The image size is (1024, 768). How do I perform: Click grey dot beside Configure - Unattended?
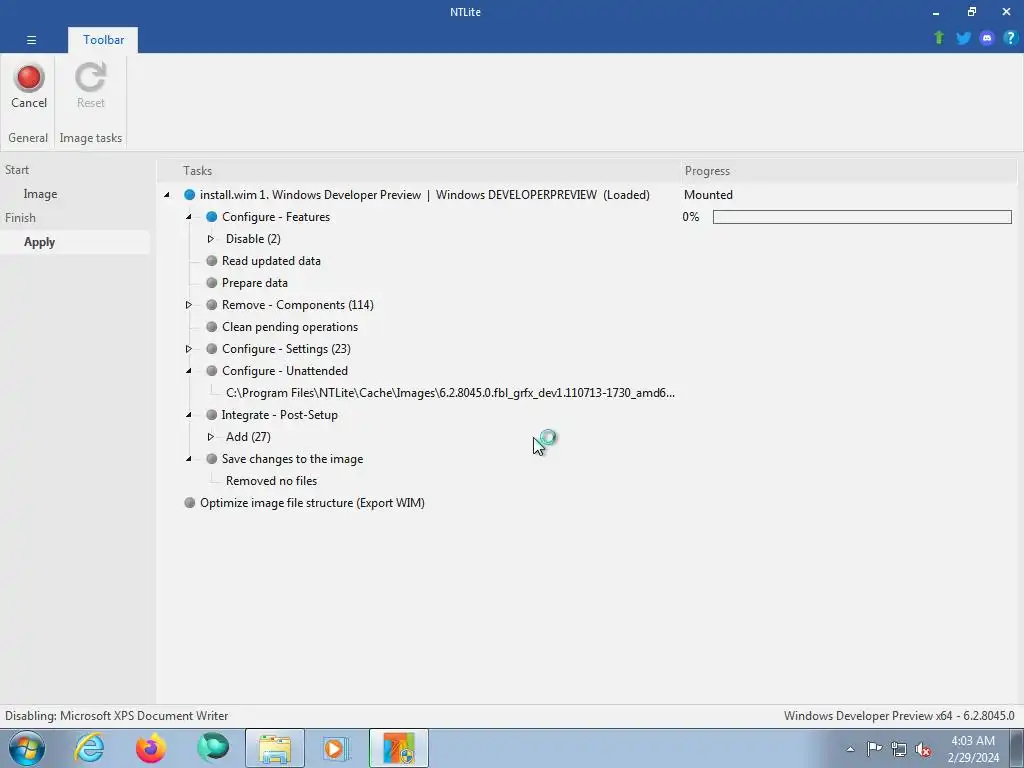(212, 371)
